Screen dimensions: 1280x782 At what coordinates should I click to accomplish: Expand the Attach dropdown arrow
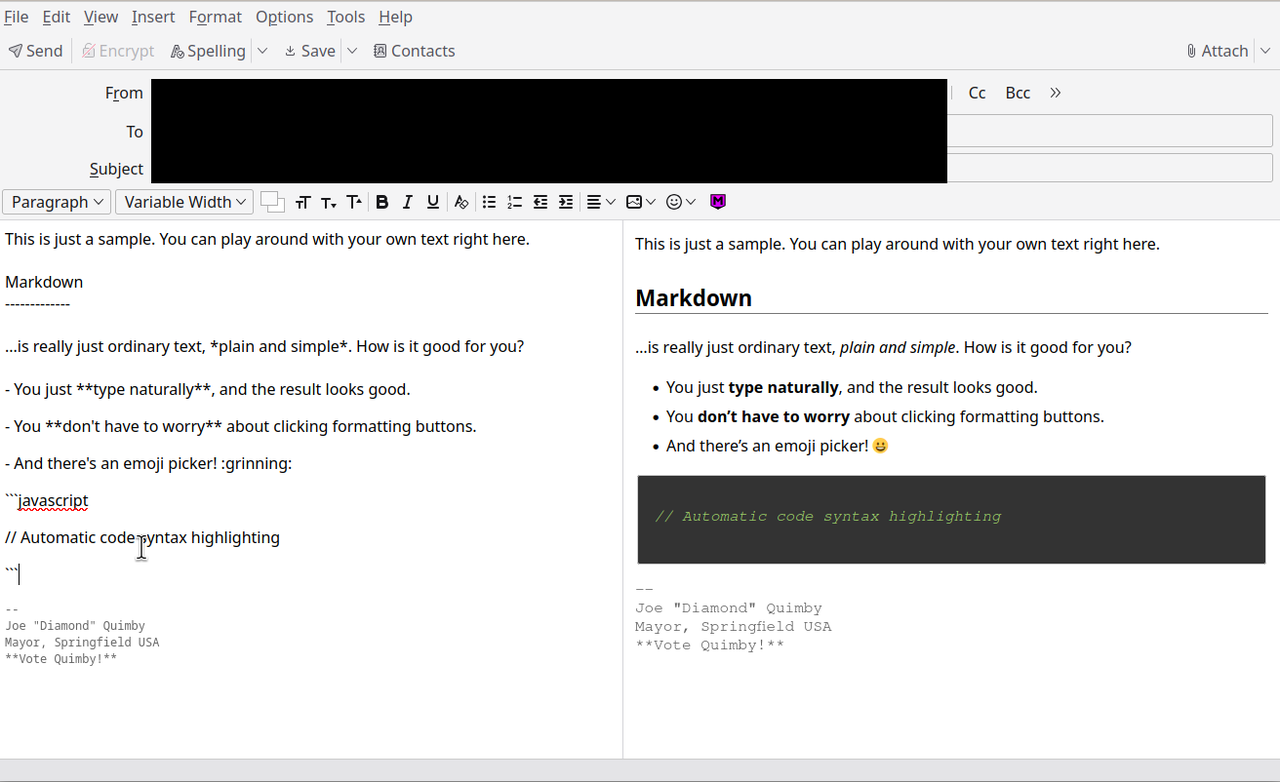1265,51
